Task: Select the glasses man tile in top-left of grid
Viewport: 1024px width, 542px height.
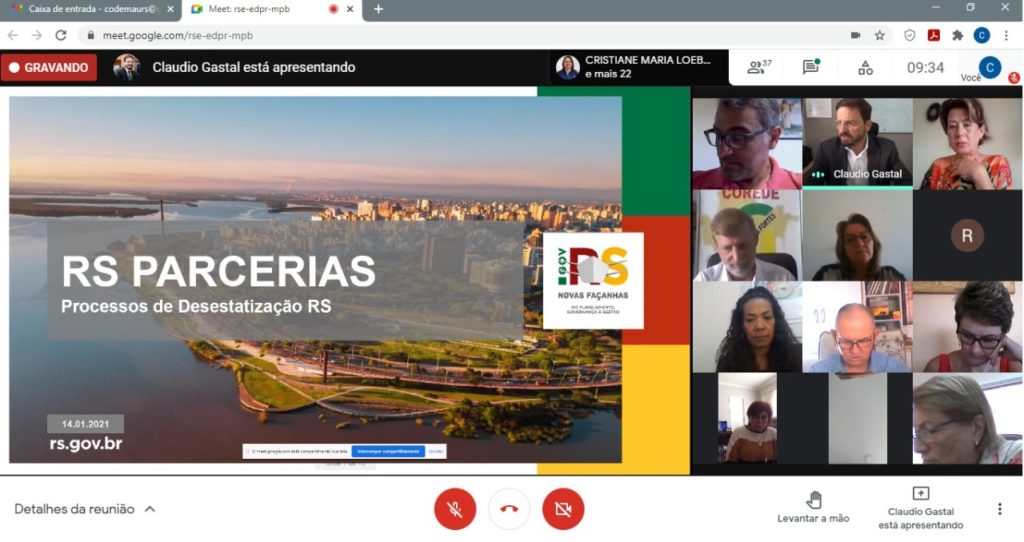Action: coord(747,143)
